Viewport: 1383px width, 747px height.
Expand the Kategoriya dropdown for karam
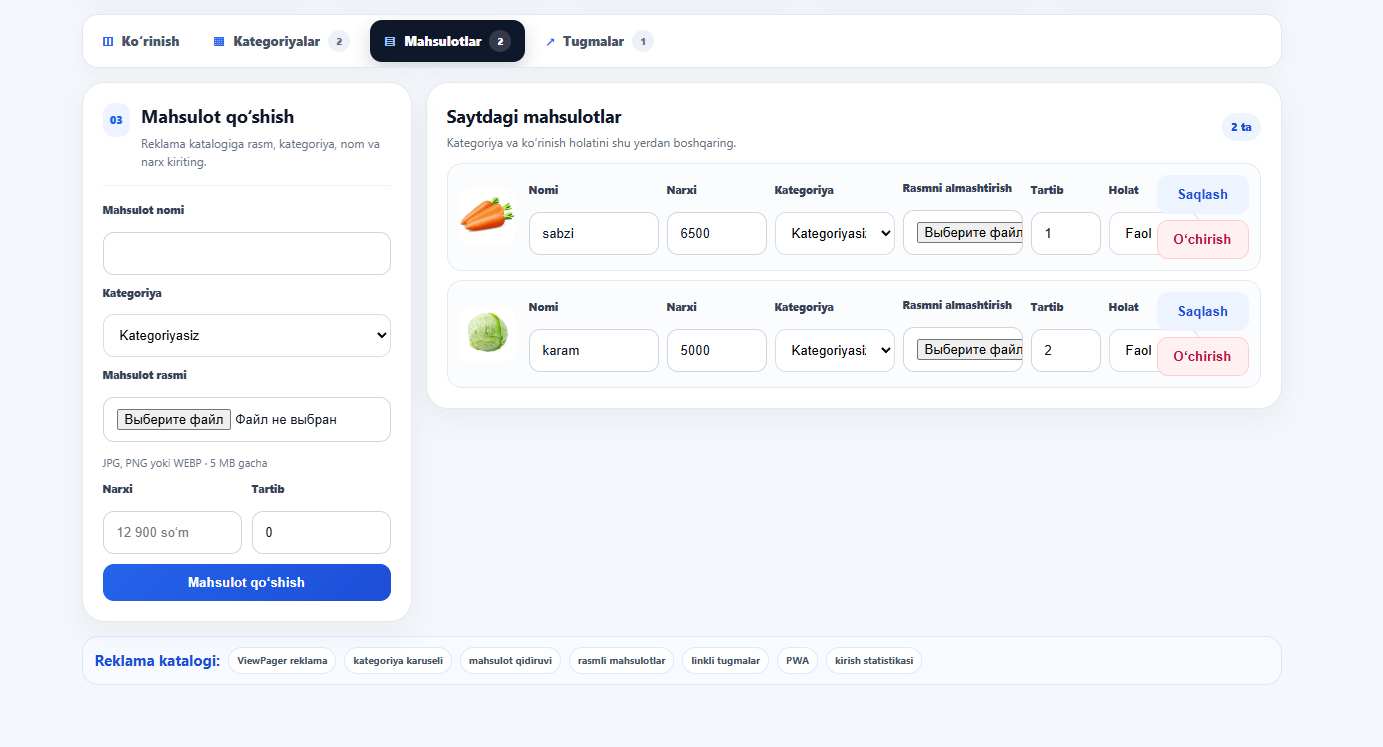[x=835, y=350]
